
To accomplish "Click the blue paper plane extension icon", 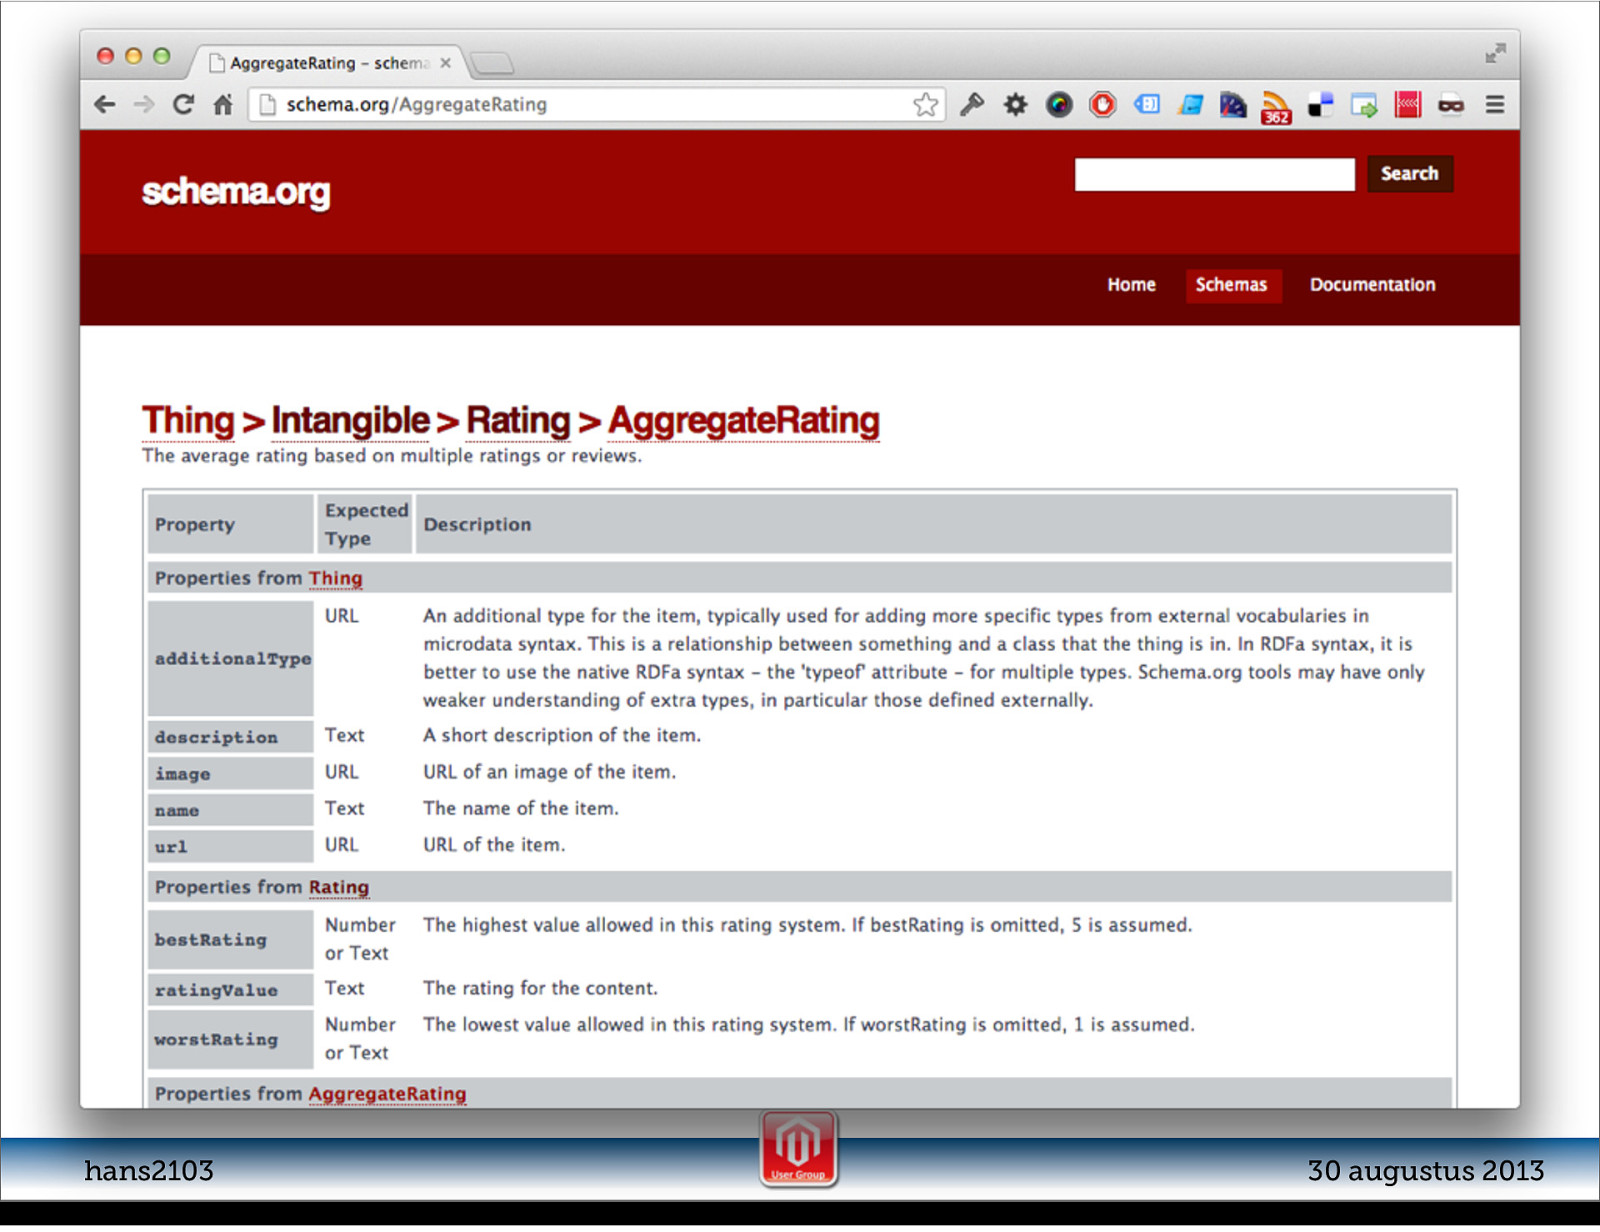I will click(x=1190, y=104).
